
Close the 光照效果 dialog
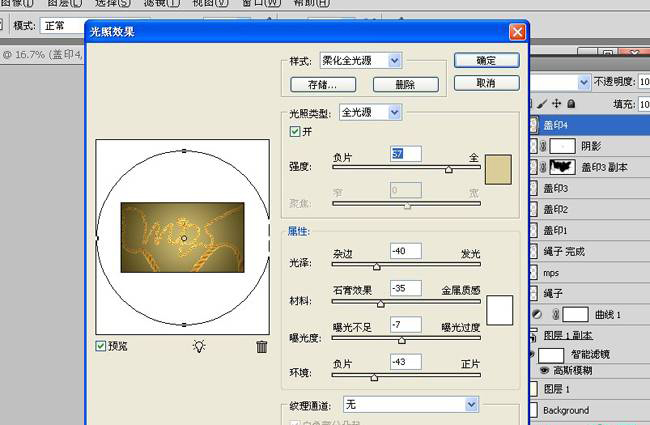click(x=517, y=32)
